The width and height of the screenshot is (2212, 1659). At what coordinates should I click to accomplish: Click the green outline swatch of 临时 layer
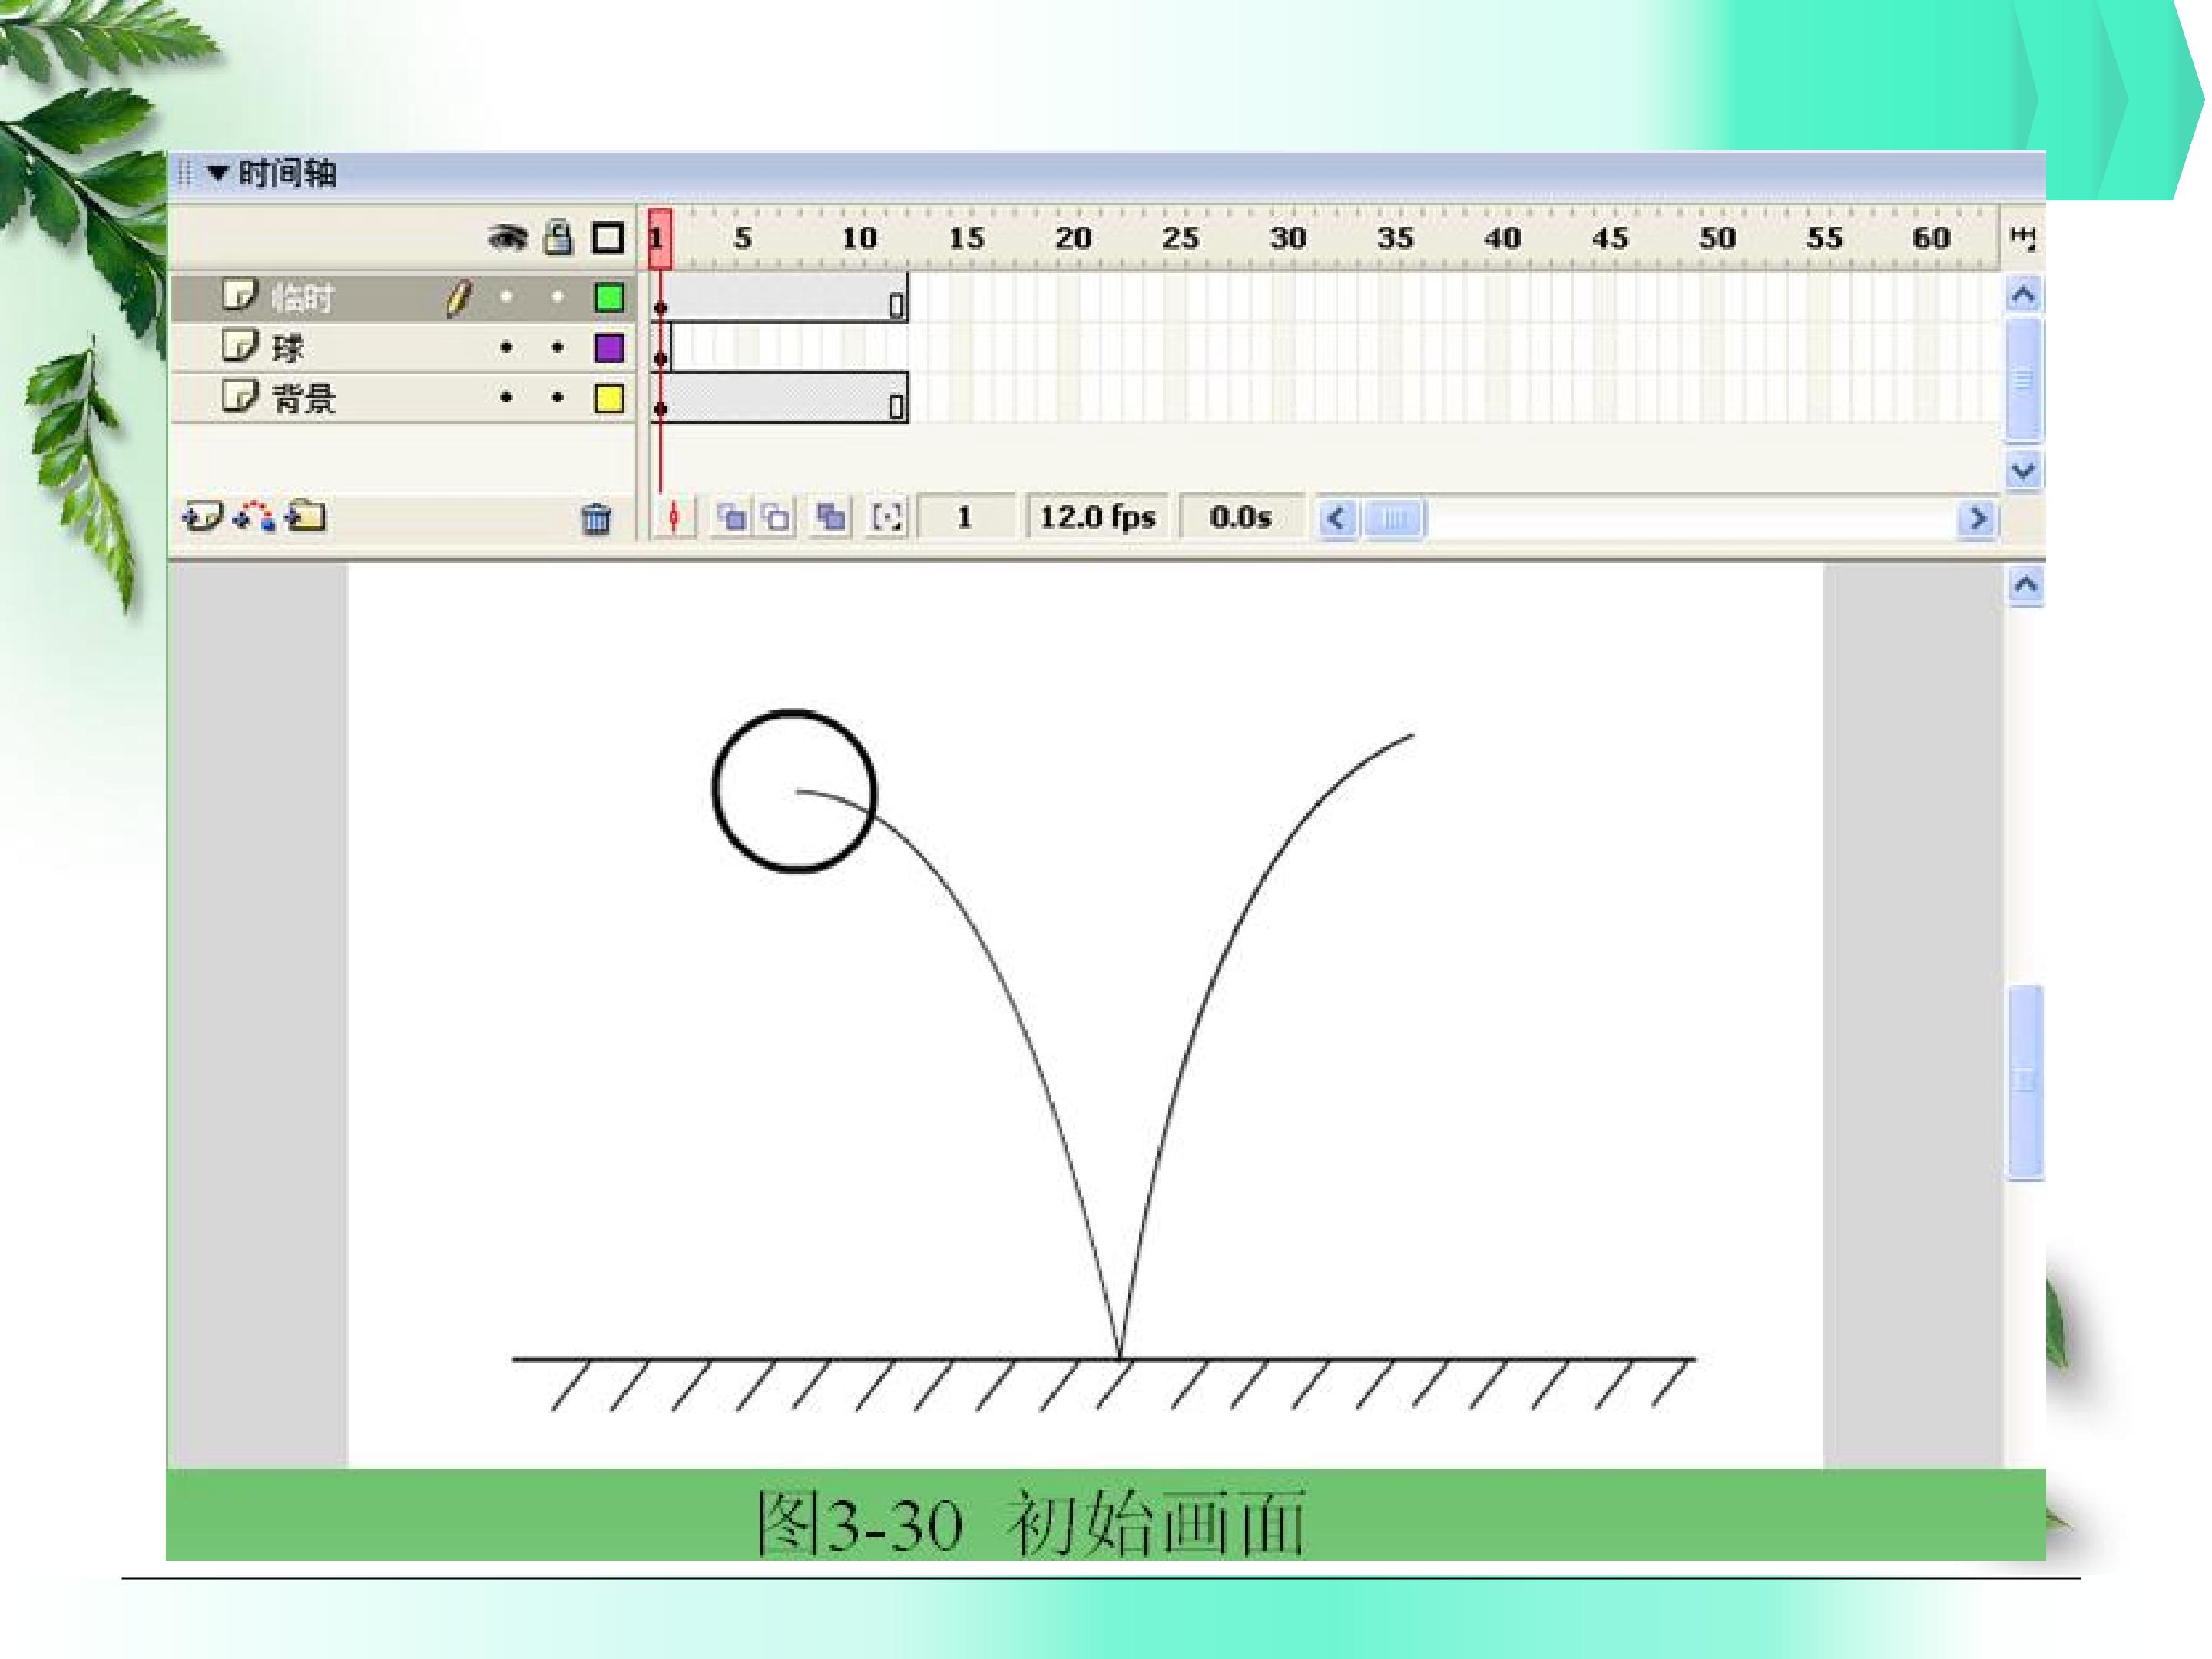pos(609,297)
